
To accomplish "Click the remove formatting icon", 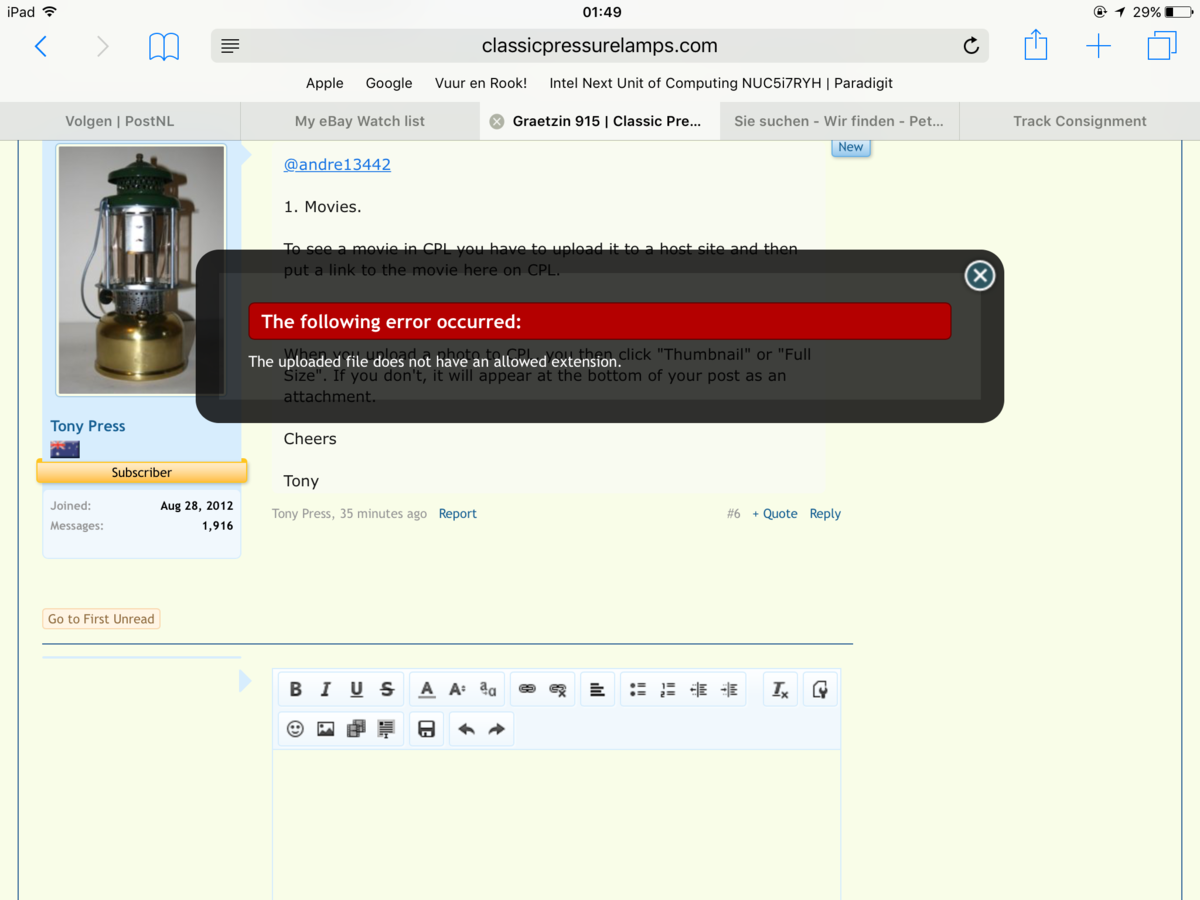I will (780, 689).
